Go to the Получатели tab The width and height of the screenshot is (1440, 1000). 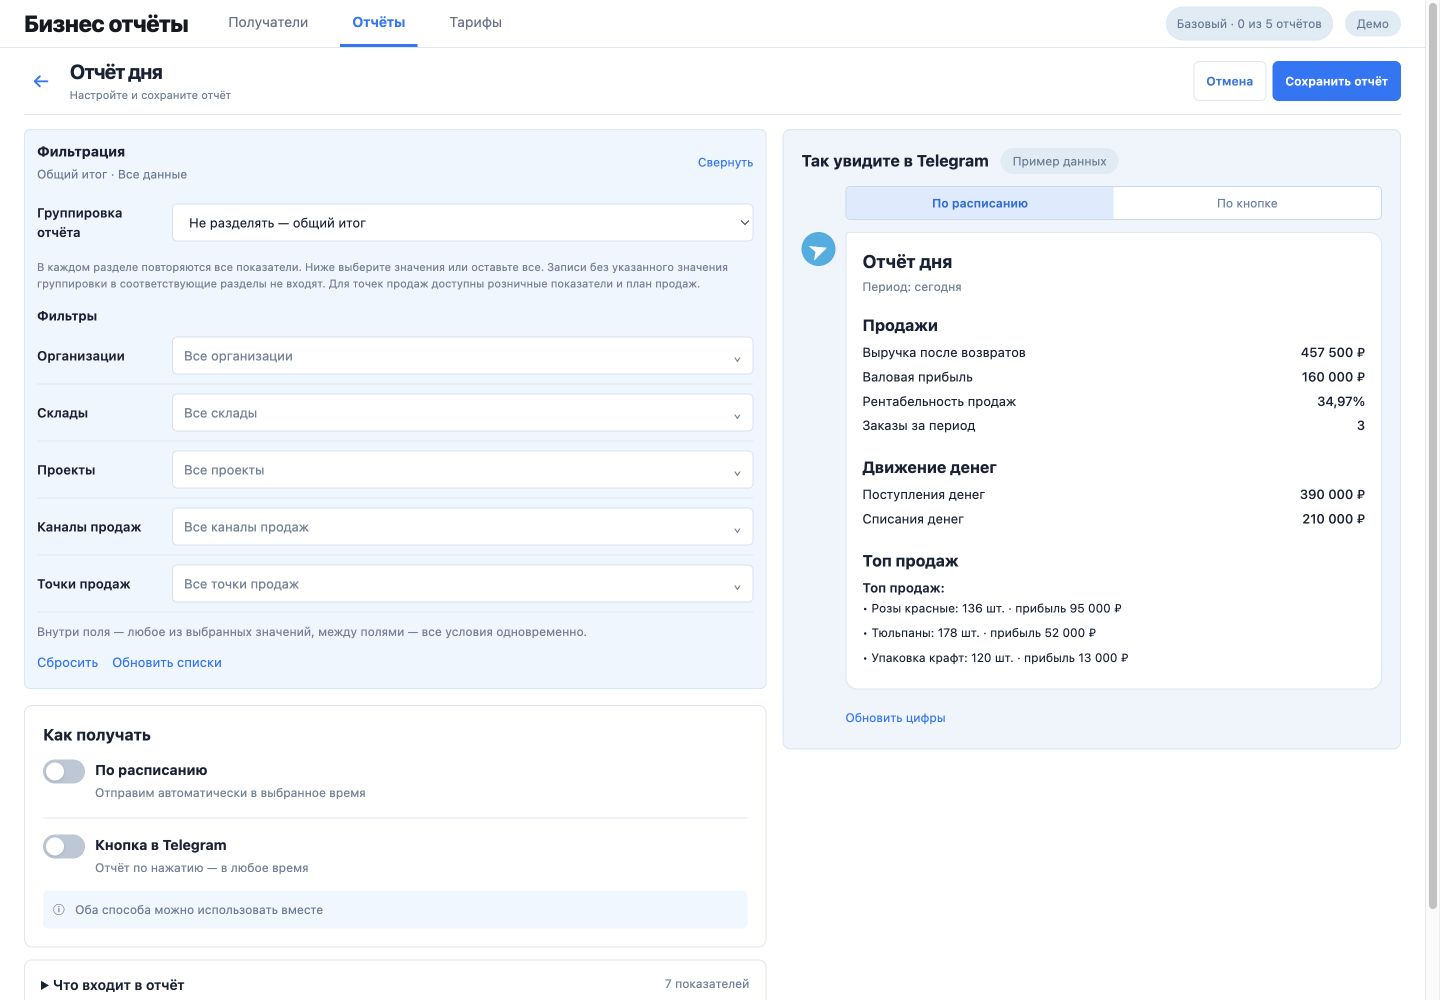point(268,22)
